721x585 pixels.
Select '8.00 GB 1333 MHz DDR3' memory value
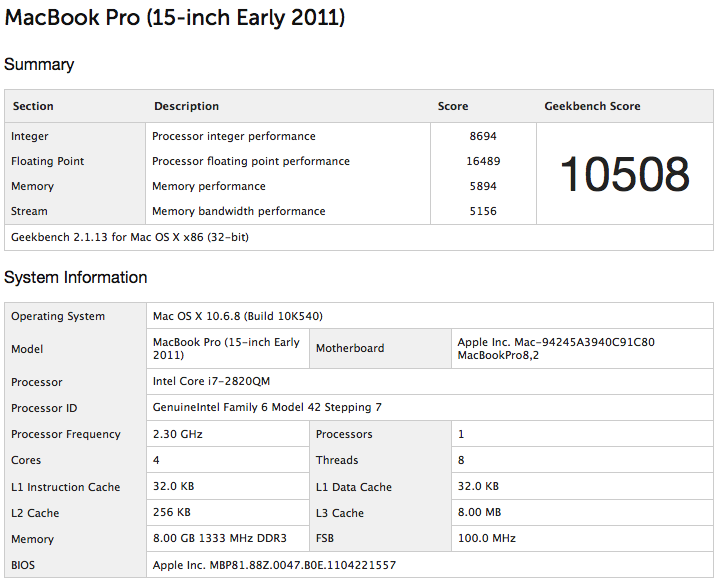point(220,538)
